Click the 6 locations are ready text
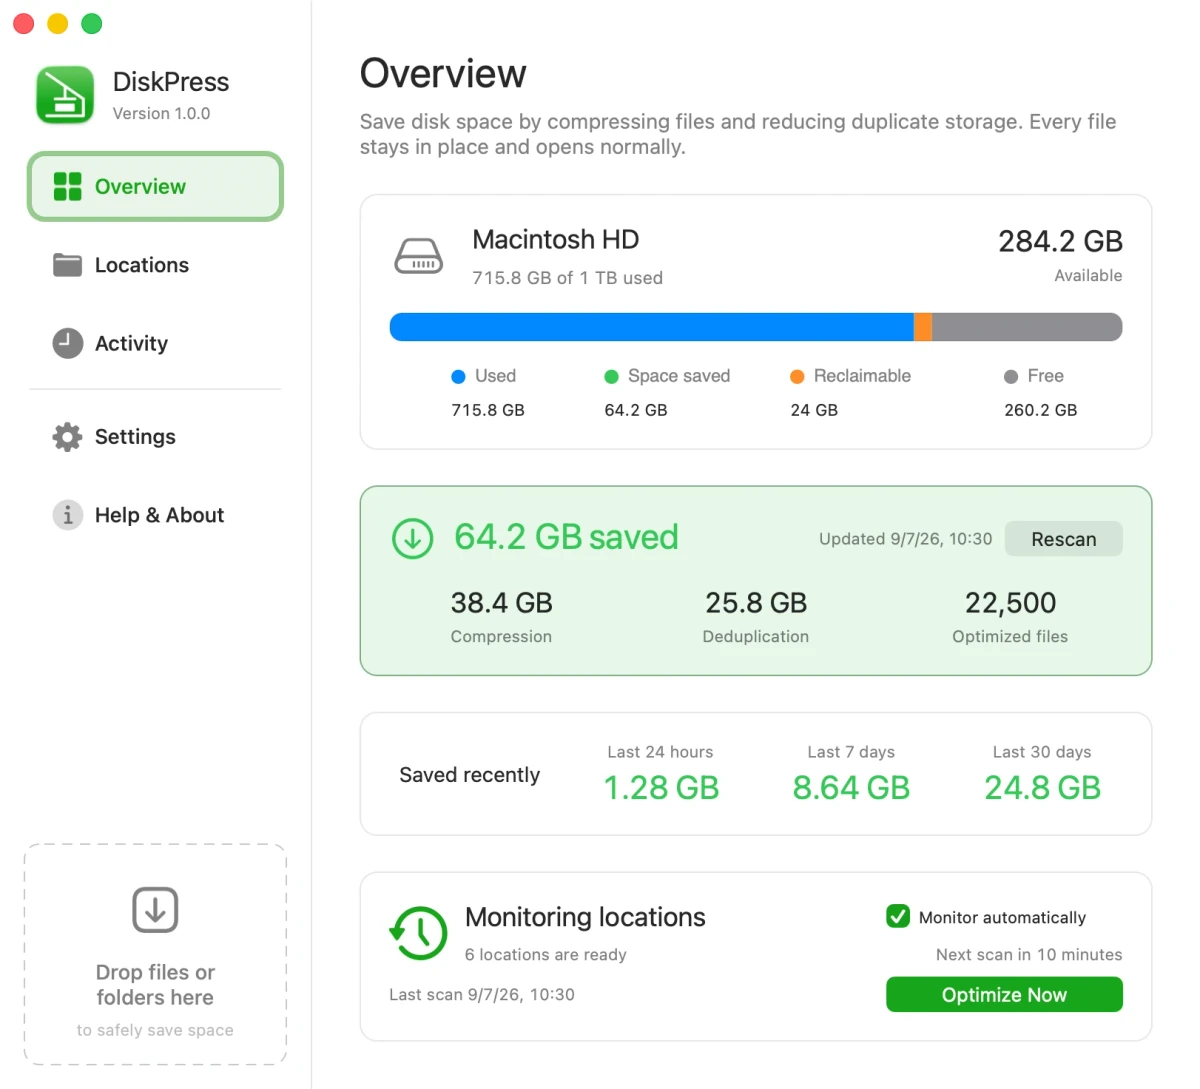Viewport: 1200px width, 1089px height. 545,955
